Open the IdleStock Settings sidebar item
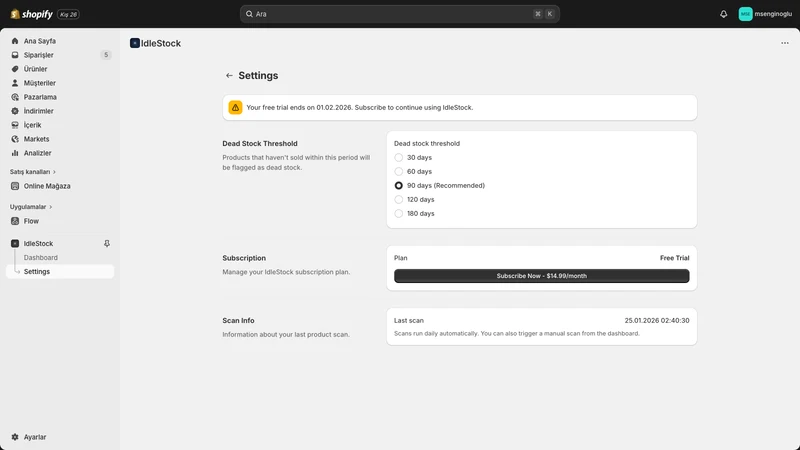 60,271
